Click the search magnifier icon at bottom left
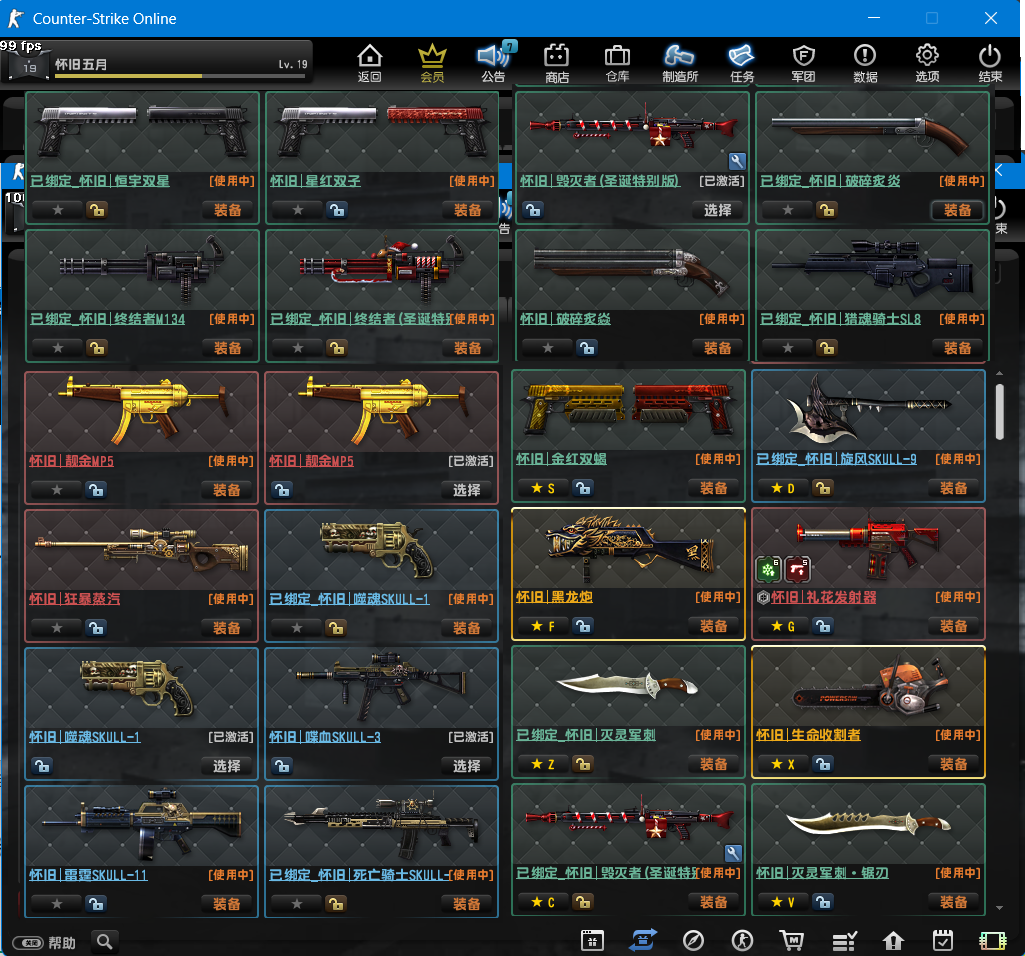This screenshot has width=1025, height=956. point(105,942)
